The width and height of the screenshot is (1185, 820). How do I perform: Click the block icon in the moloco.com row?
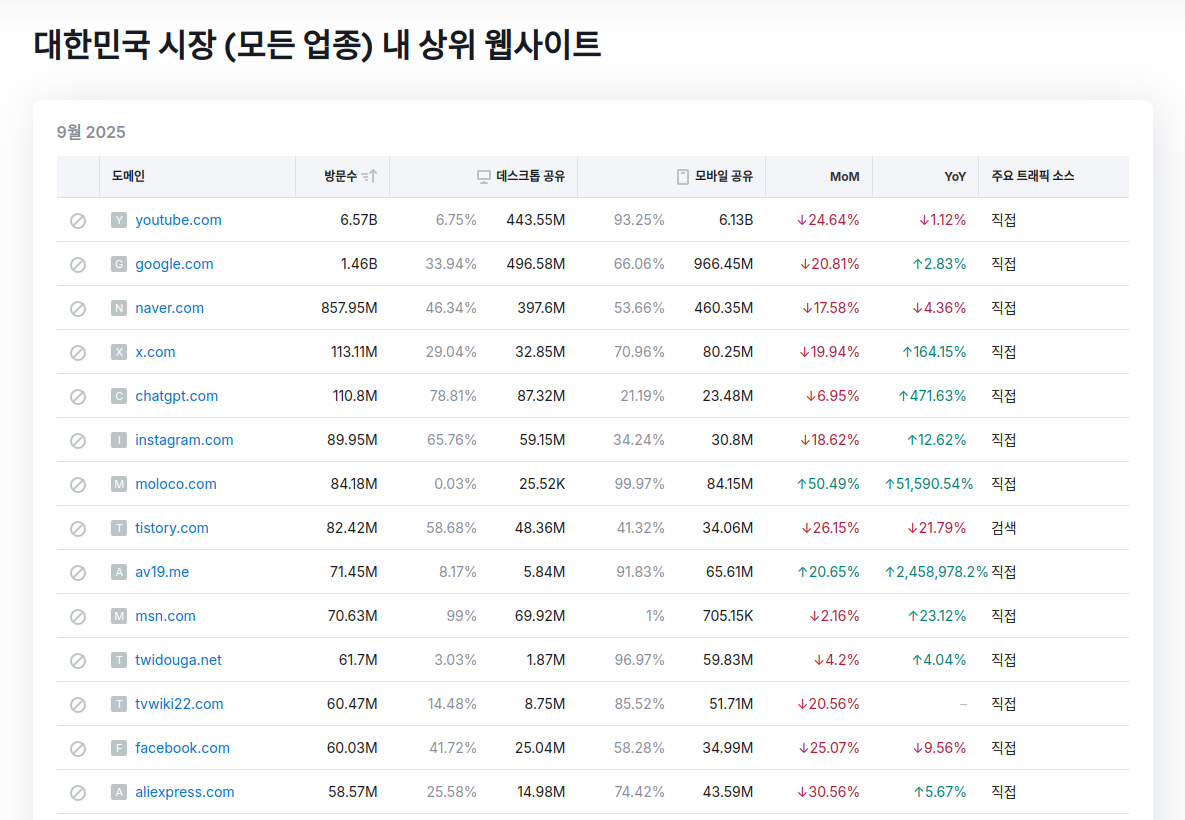point(78,484)
